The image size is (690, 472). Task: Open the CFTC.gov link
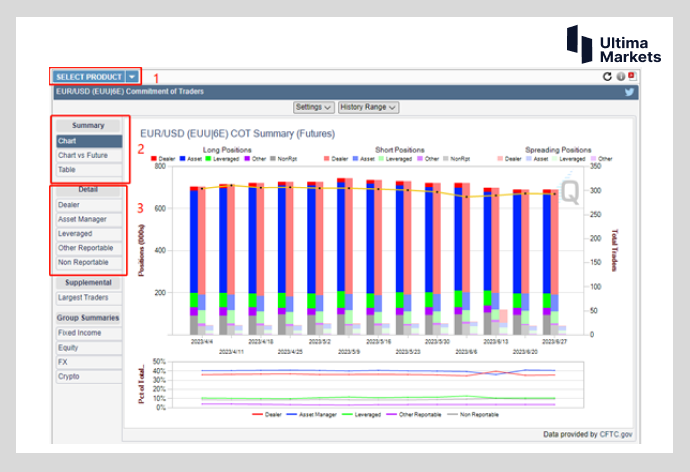tap(615, 434)
